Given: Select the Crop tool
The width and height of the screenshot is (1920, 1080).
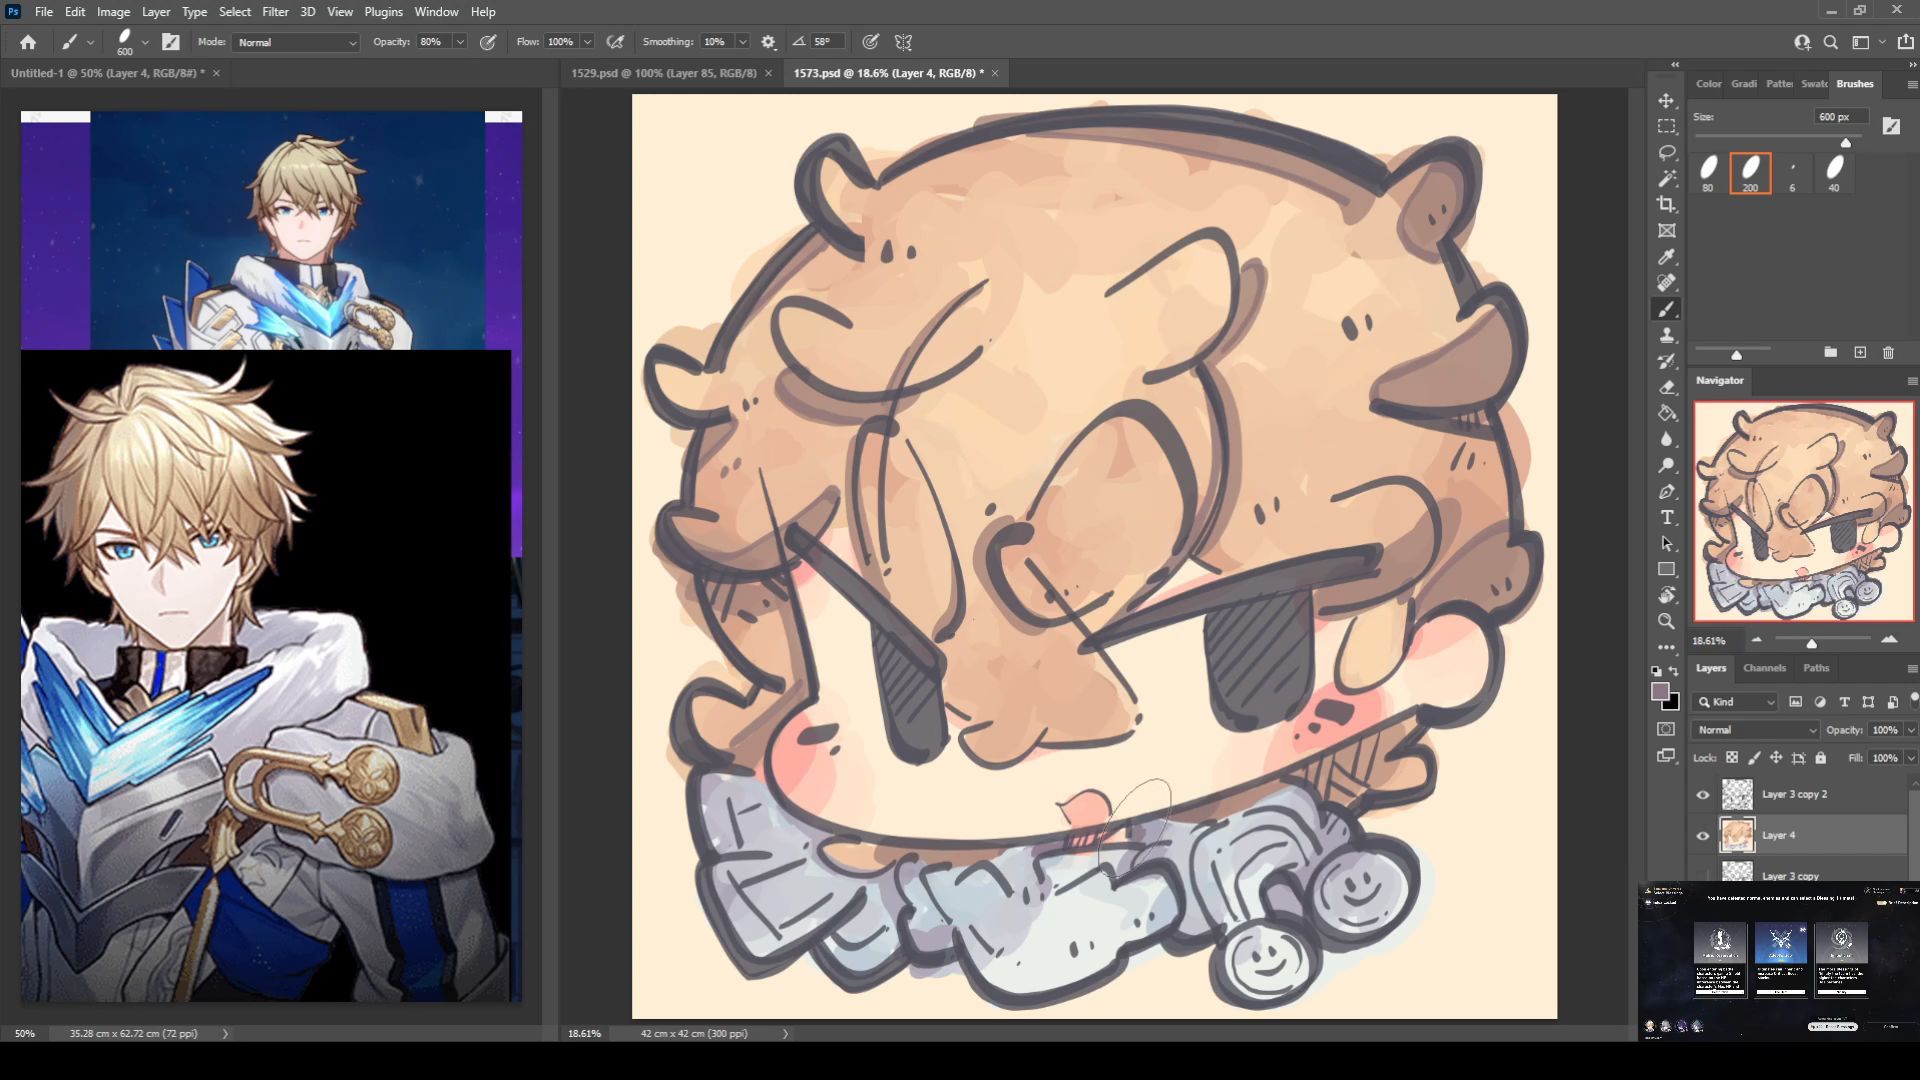Looking at the screenshot, I should [1666, 205].
